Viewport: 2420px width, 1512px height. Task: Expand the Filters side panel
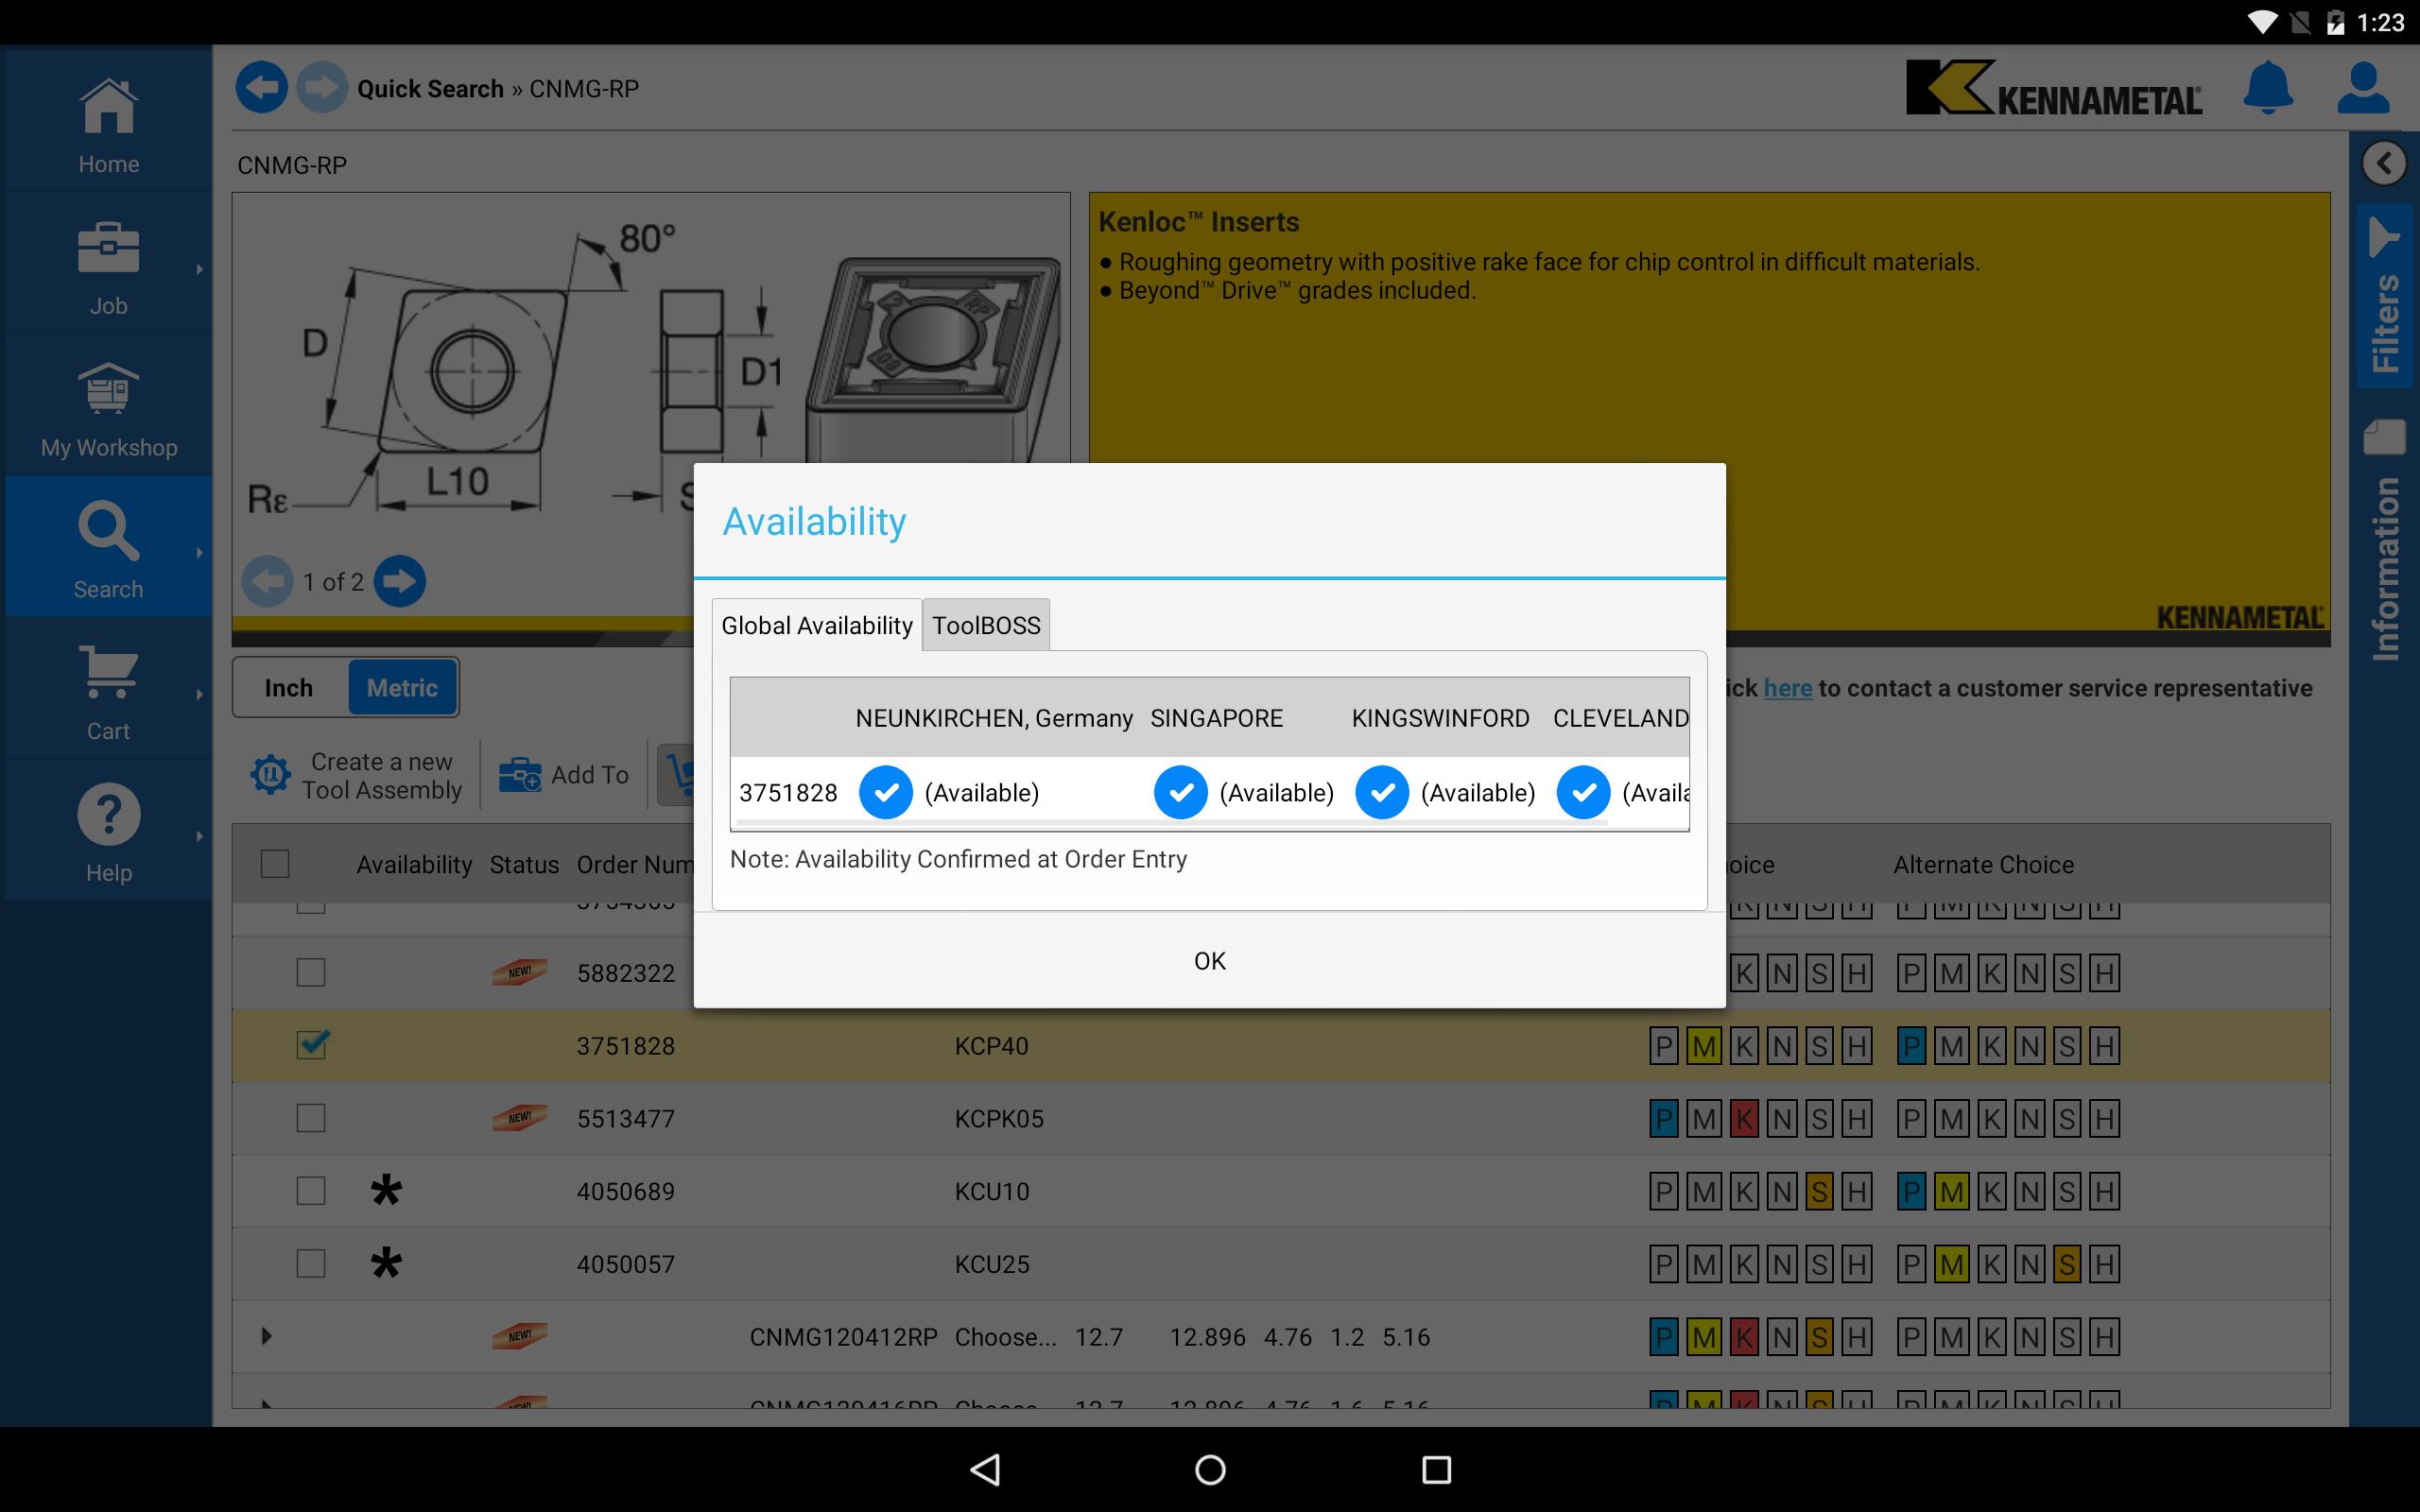click(2384, 297)
